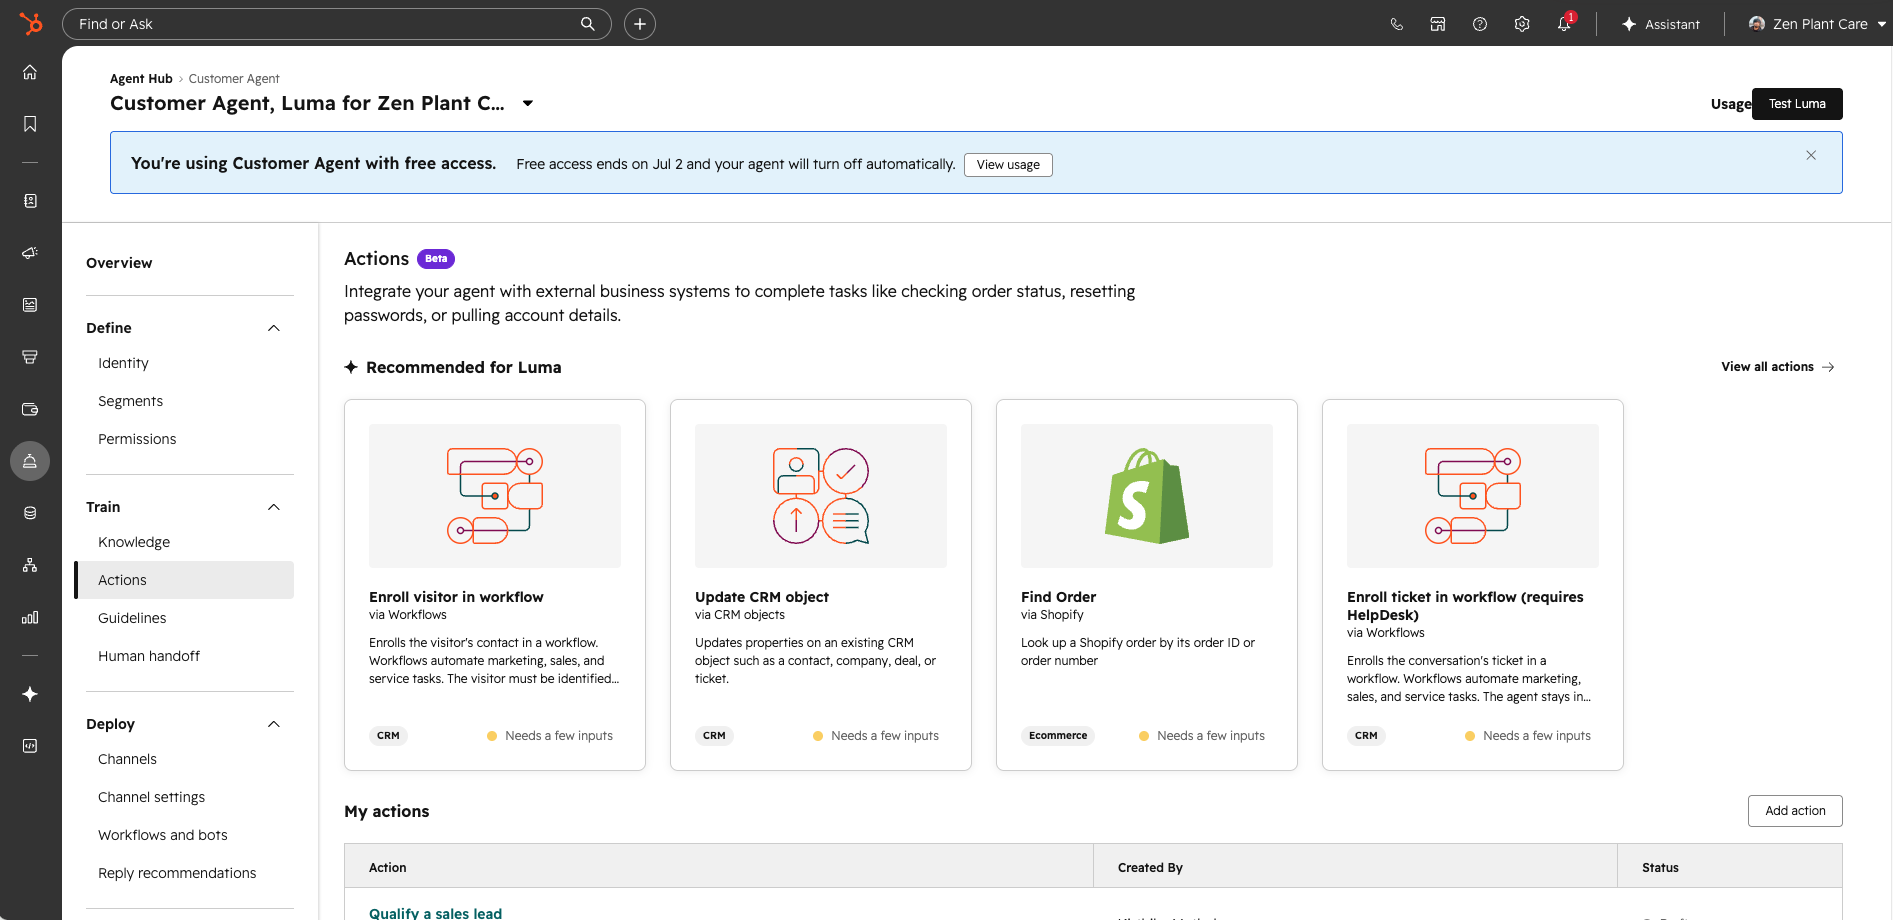Click the Usage link
Image resolution: width=1893 pixels, height=920 pixels.
point(1730,104)
